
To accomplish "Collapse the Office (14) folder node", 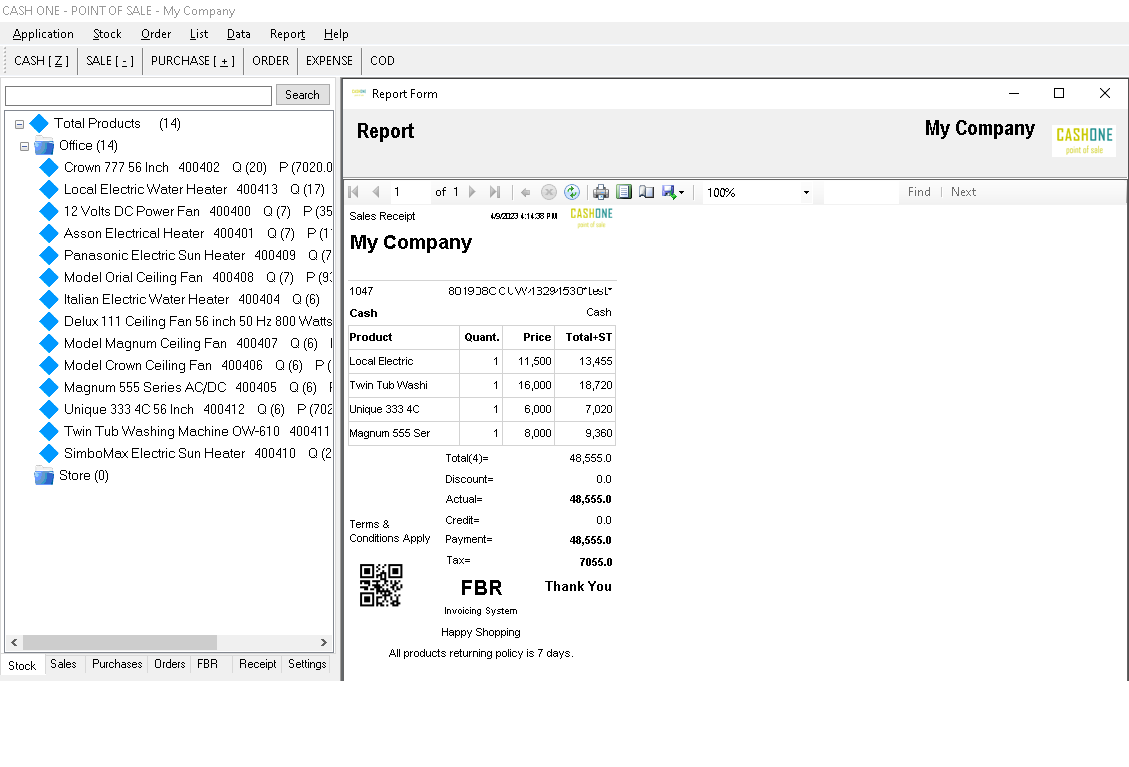I will (x=24, y=146).
